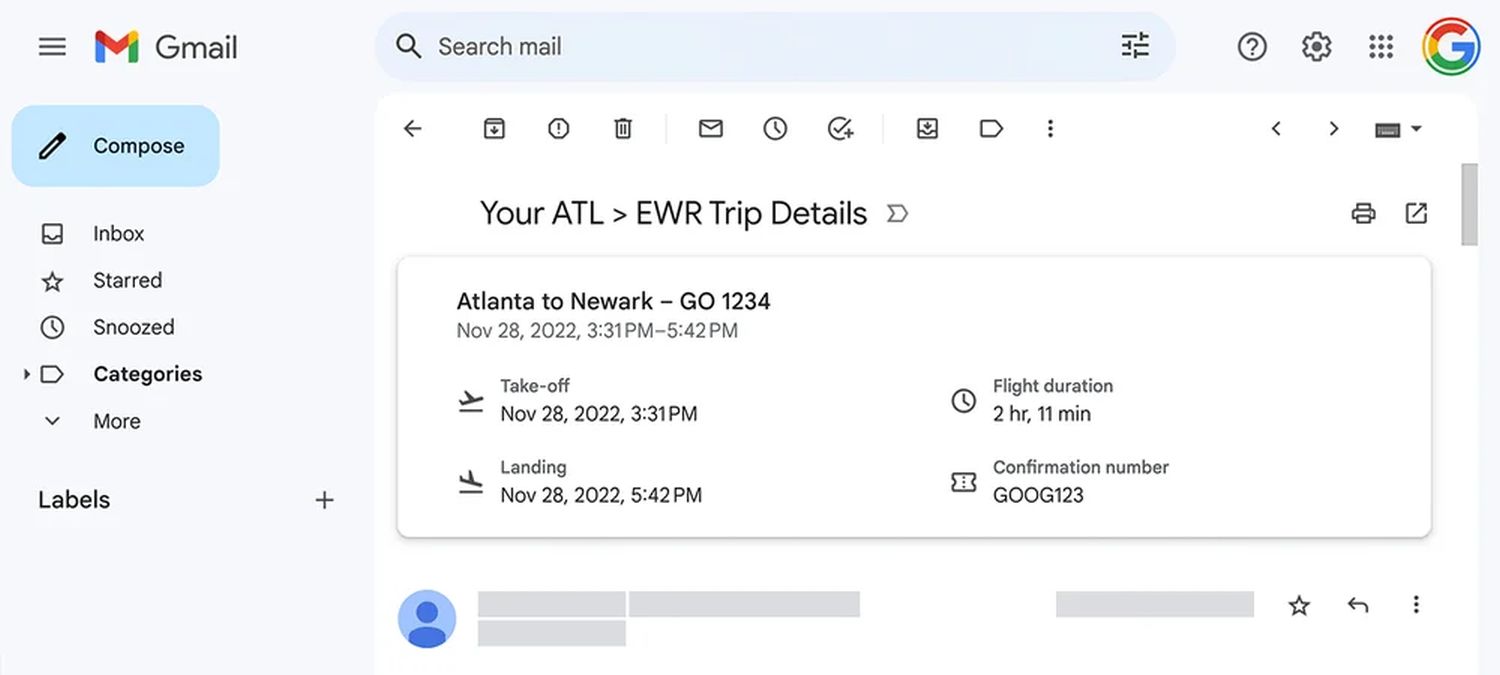Open the Labels tag icon
The height and width of the screenshot is (675, 1500).
tap(991, 128)
